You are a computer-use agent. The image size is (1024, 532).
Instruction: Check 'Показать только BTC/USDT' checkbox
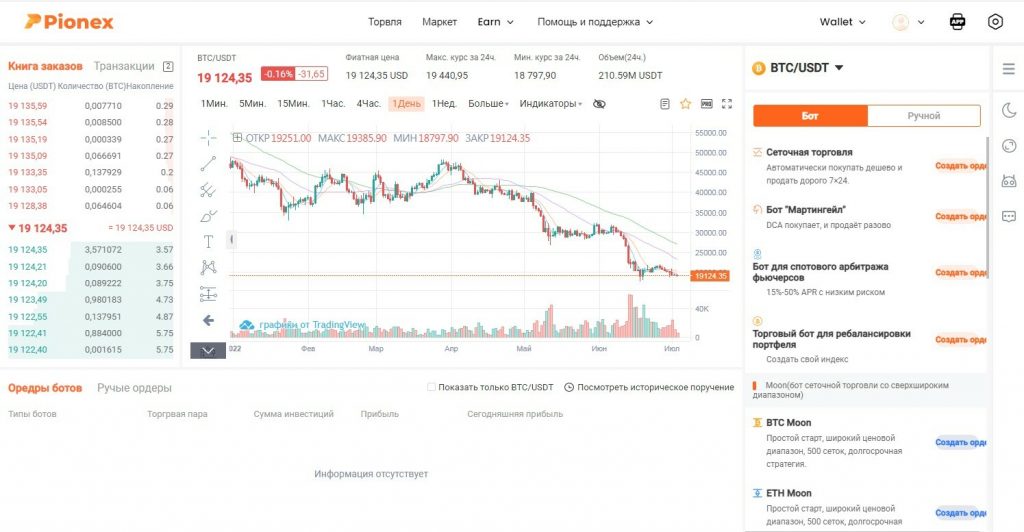[431, 387]
